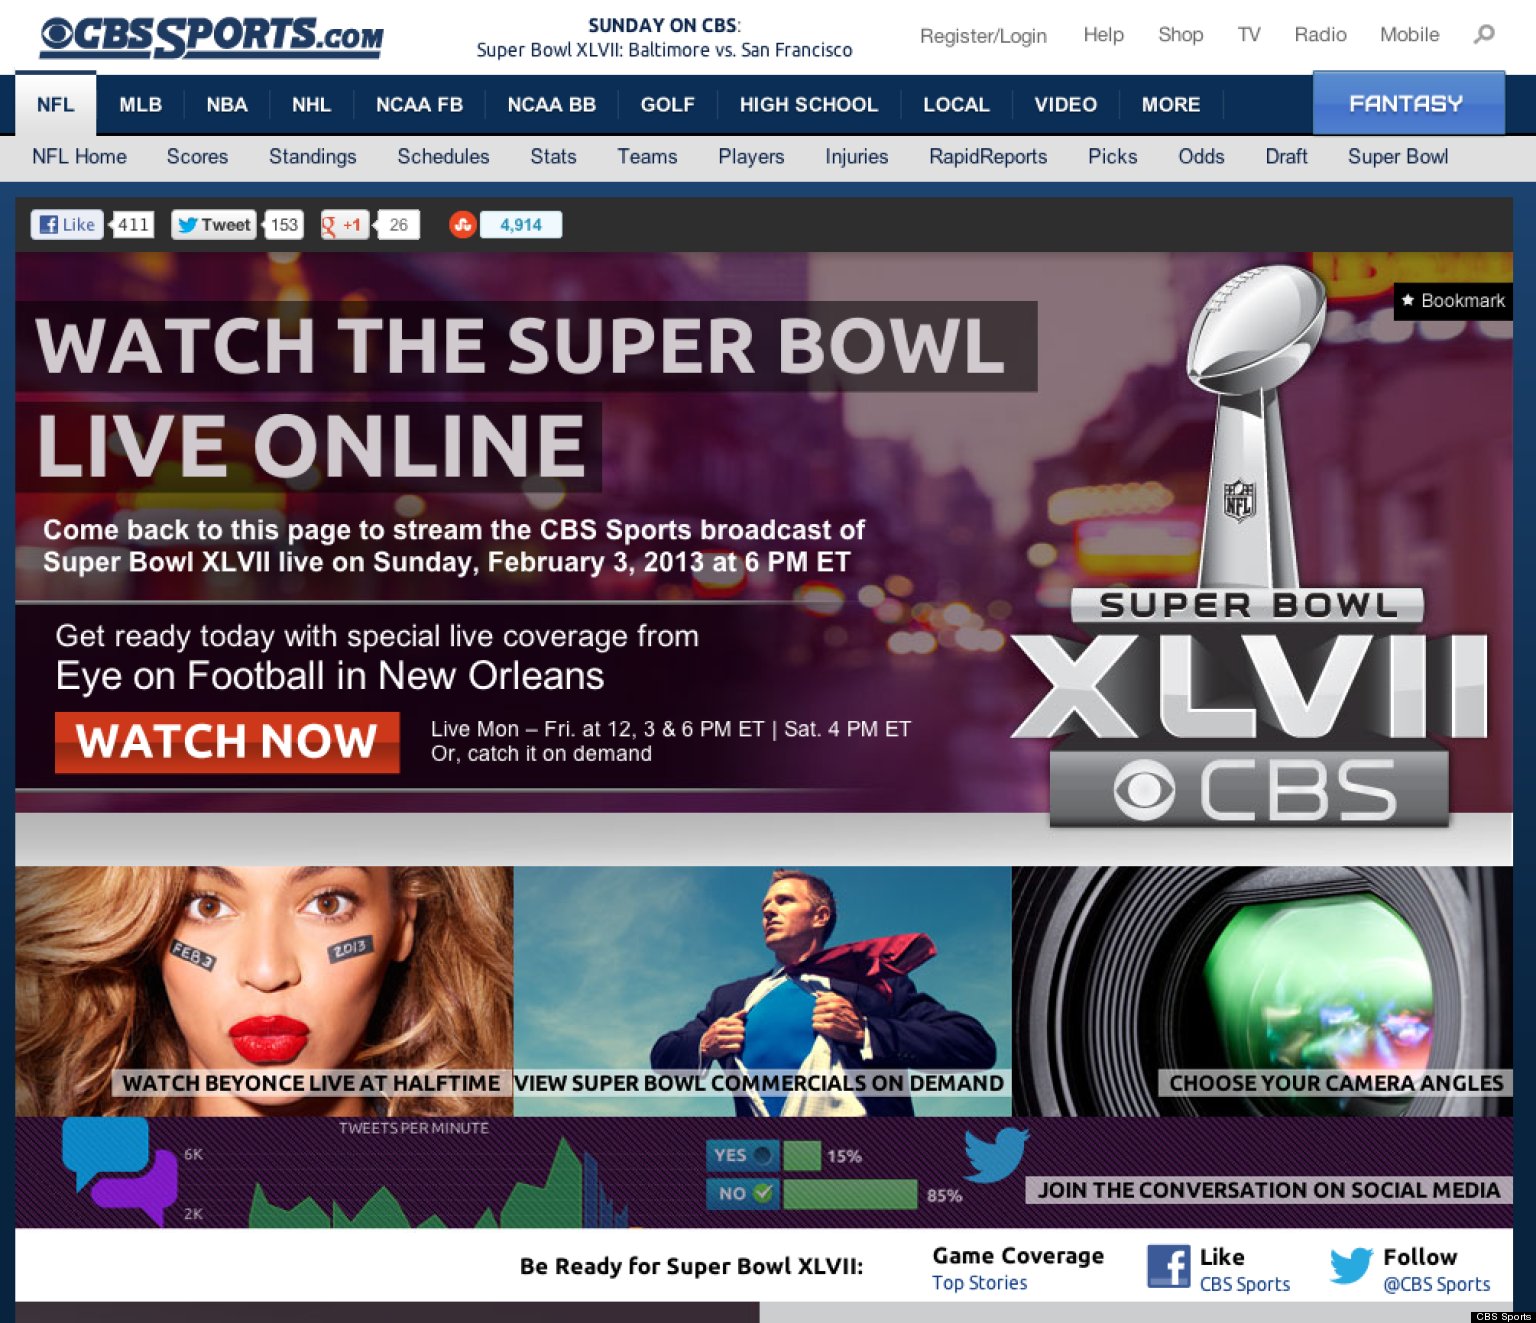
Task: Click the search magnifier icon
Action: tap(1484, 35)
